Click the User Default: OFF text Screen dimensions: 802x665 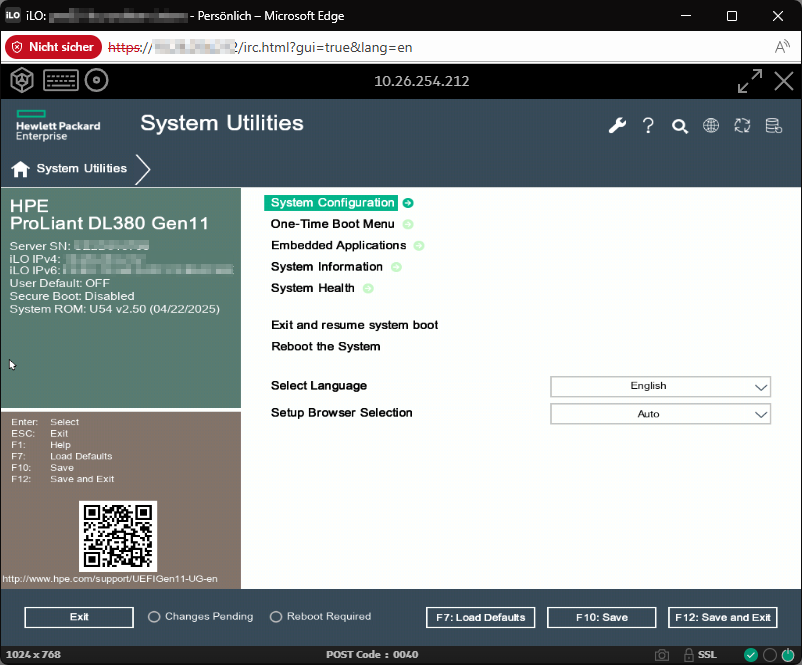[x=59, y=283]
